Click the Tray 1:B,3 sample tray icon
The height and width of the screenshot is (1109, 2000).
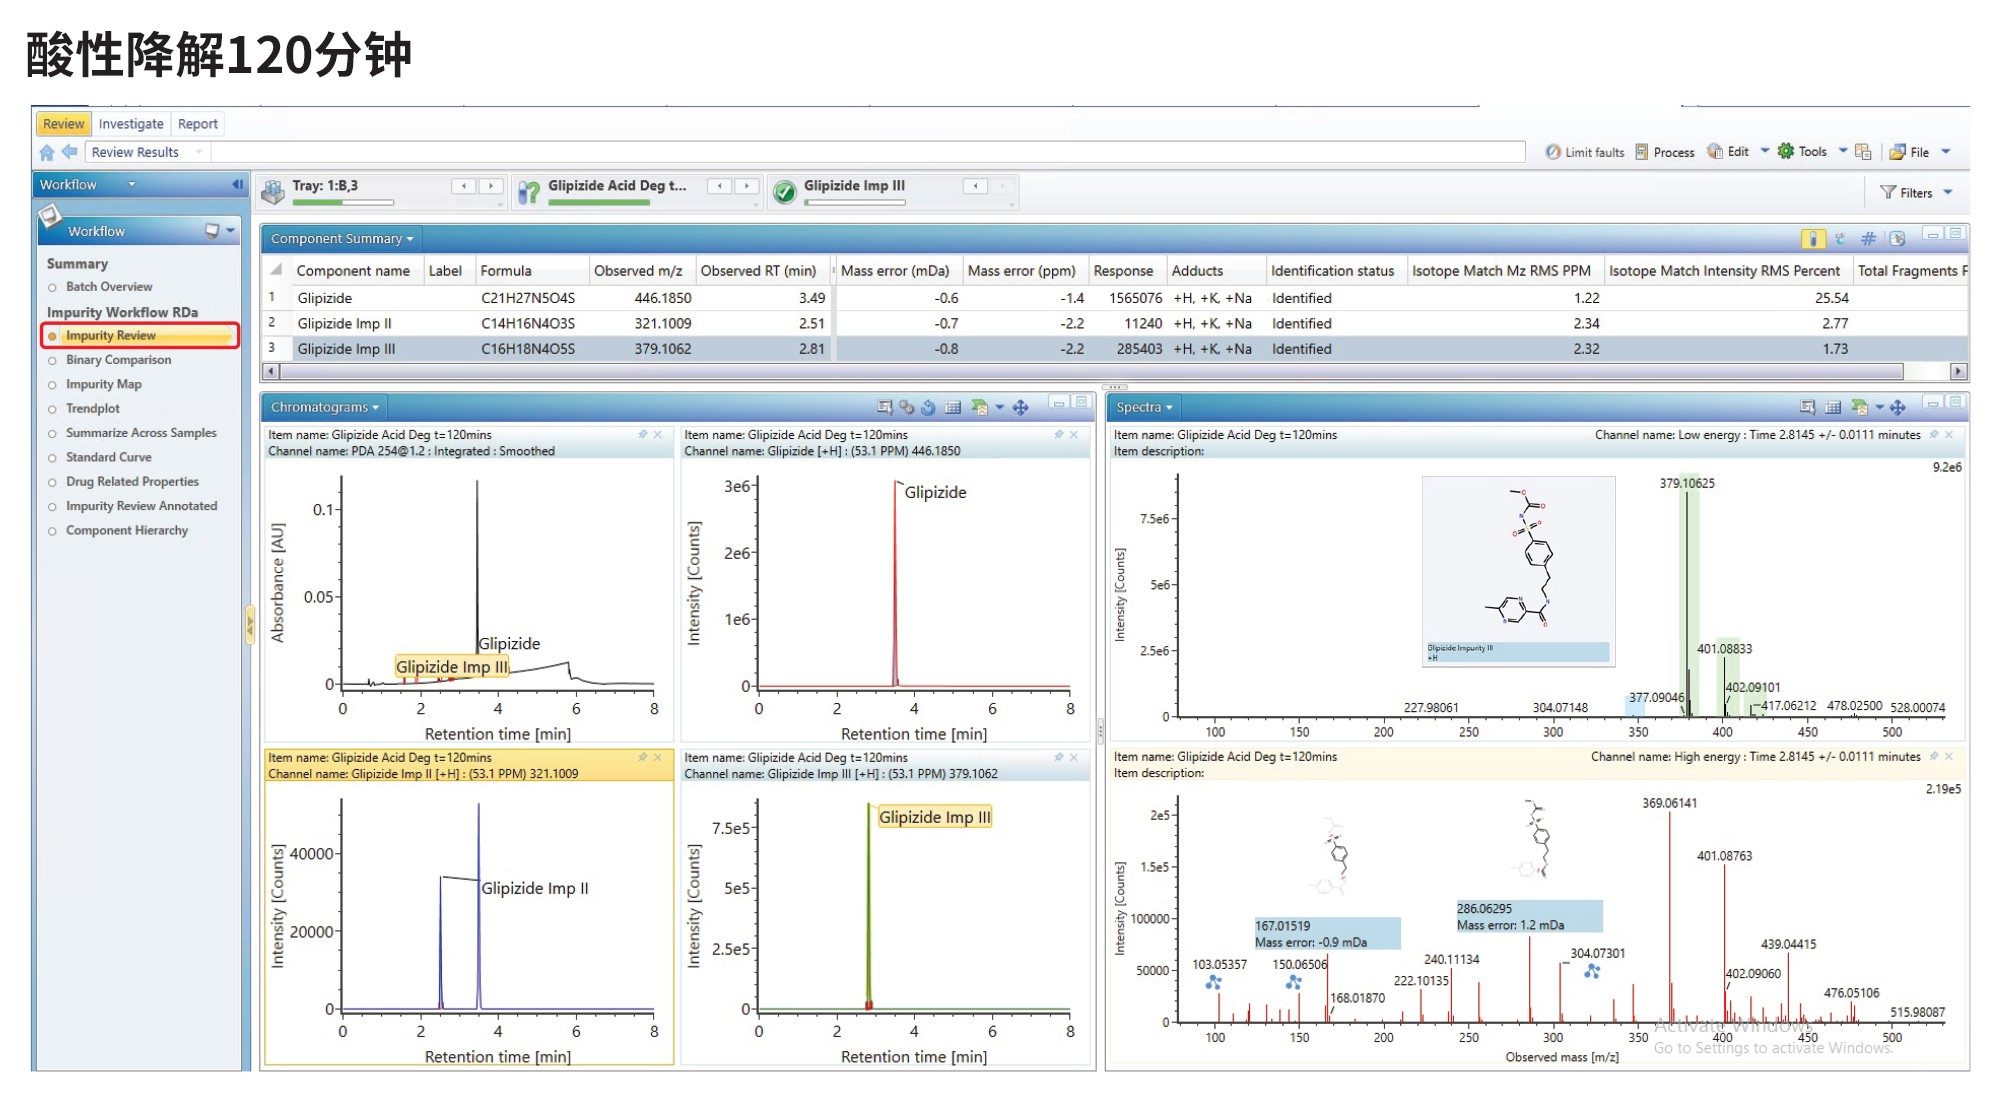[273, 191]
